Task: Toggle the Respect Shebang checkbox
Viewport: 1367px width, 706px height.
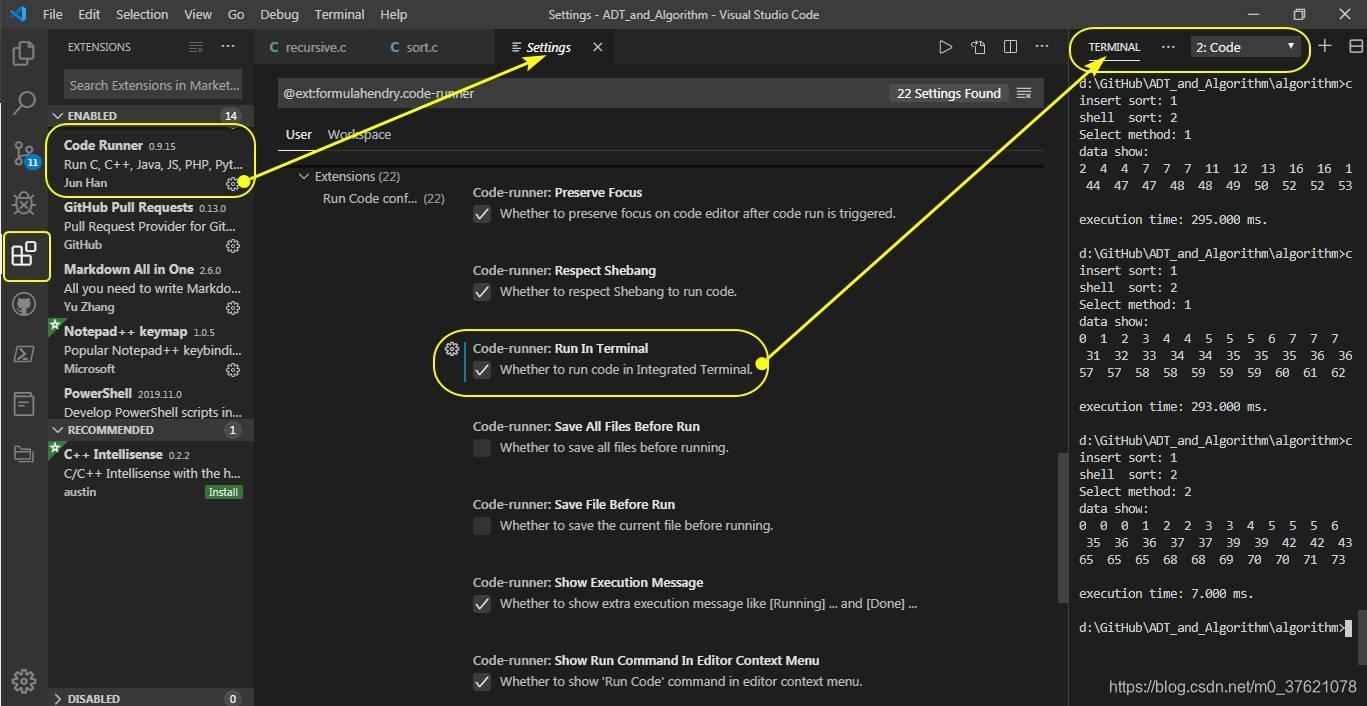Action: pos(482,292)
